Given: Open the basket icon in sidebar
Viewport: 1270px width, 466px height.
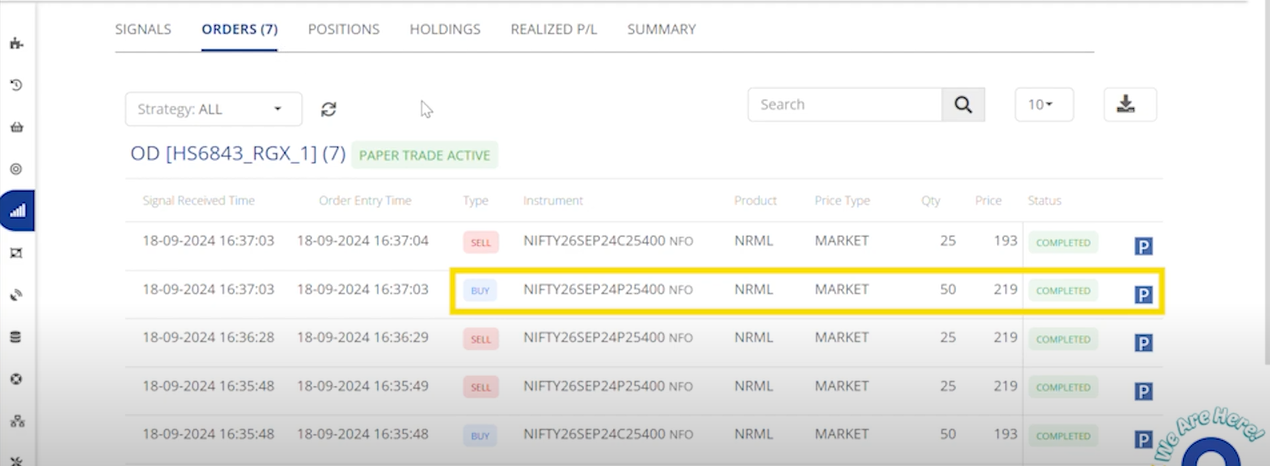Looking at the screenshot, I should [16, 127].
